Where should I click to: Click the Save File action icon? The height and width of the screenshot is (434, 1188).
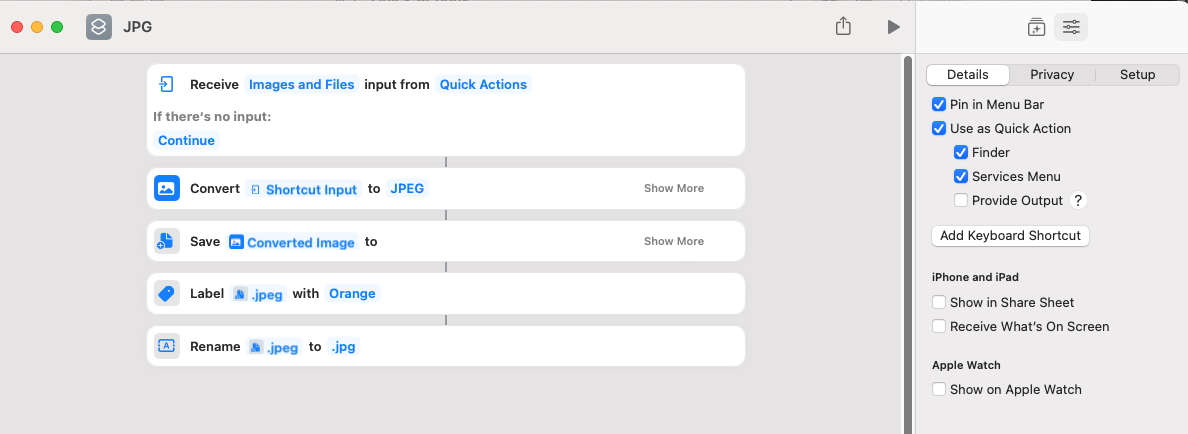167,241
